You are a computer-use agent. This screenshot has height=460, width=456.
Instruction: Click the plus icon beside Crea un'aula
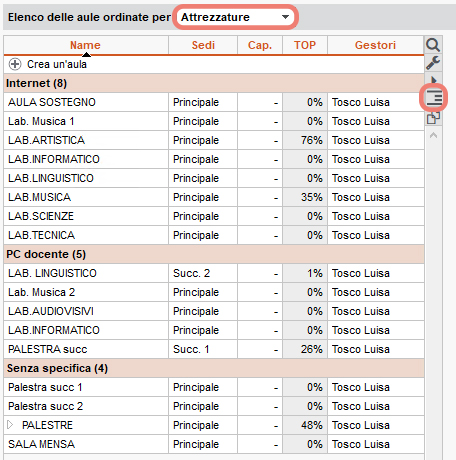15,64
